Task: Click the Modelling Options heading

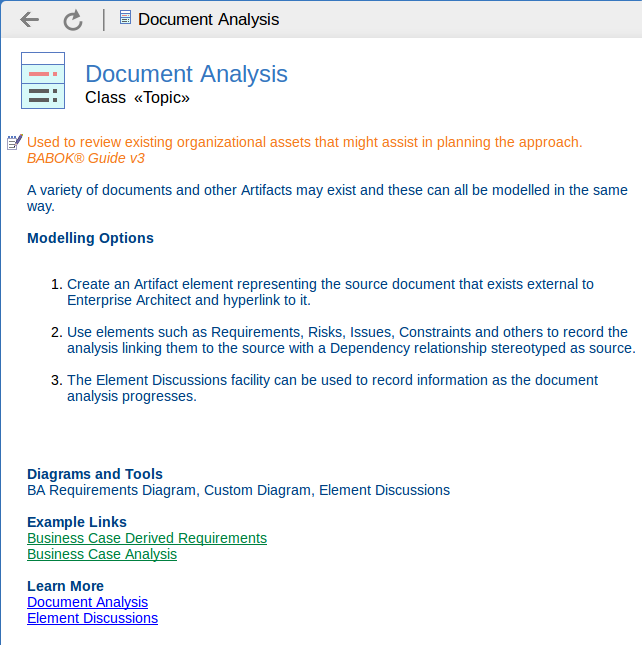Action: click(90, 238)
